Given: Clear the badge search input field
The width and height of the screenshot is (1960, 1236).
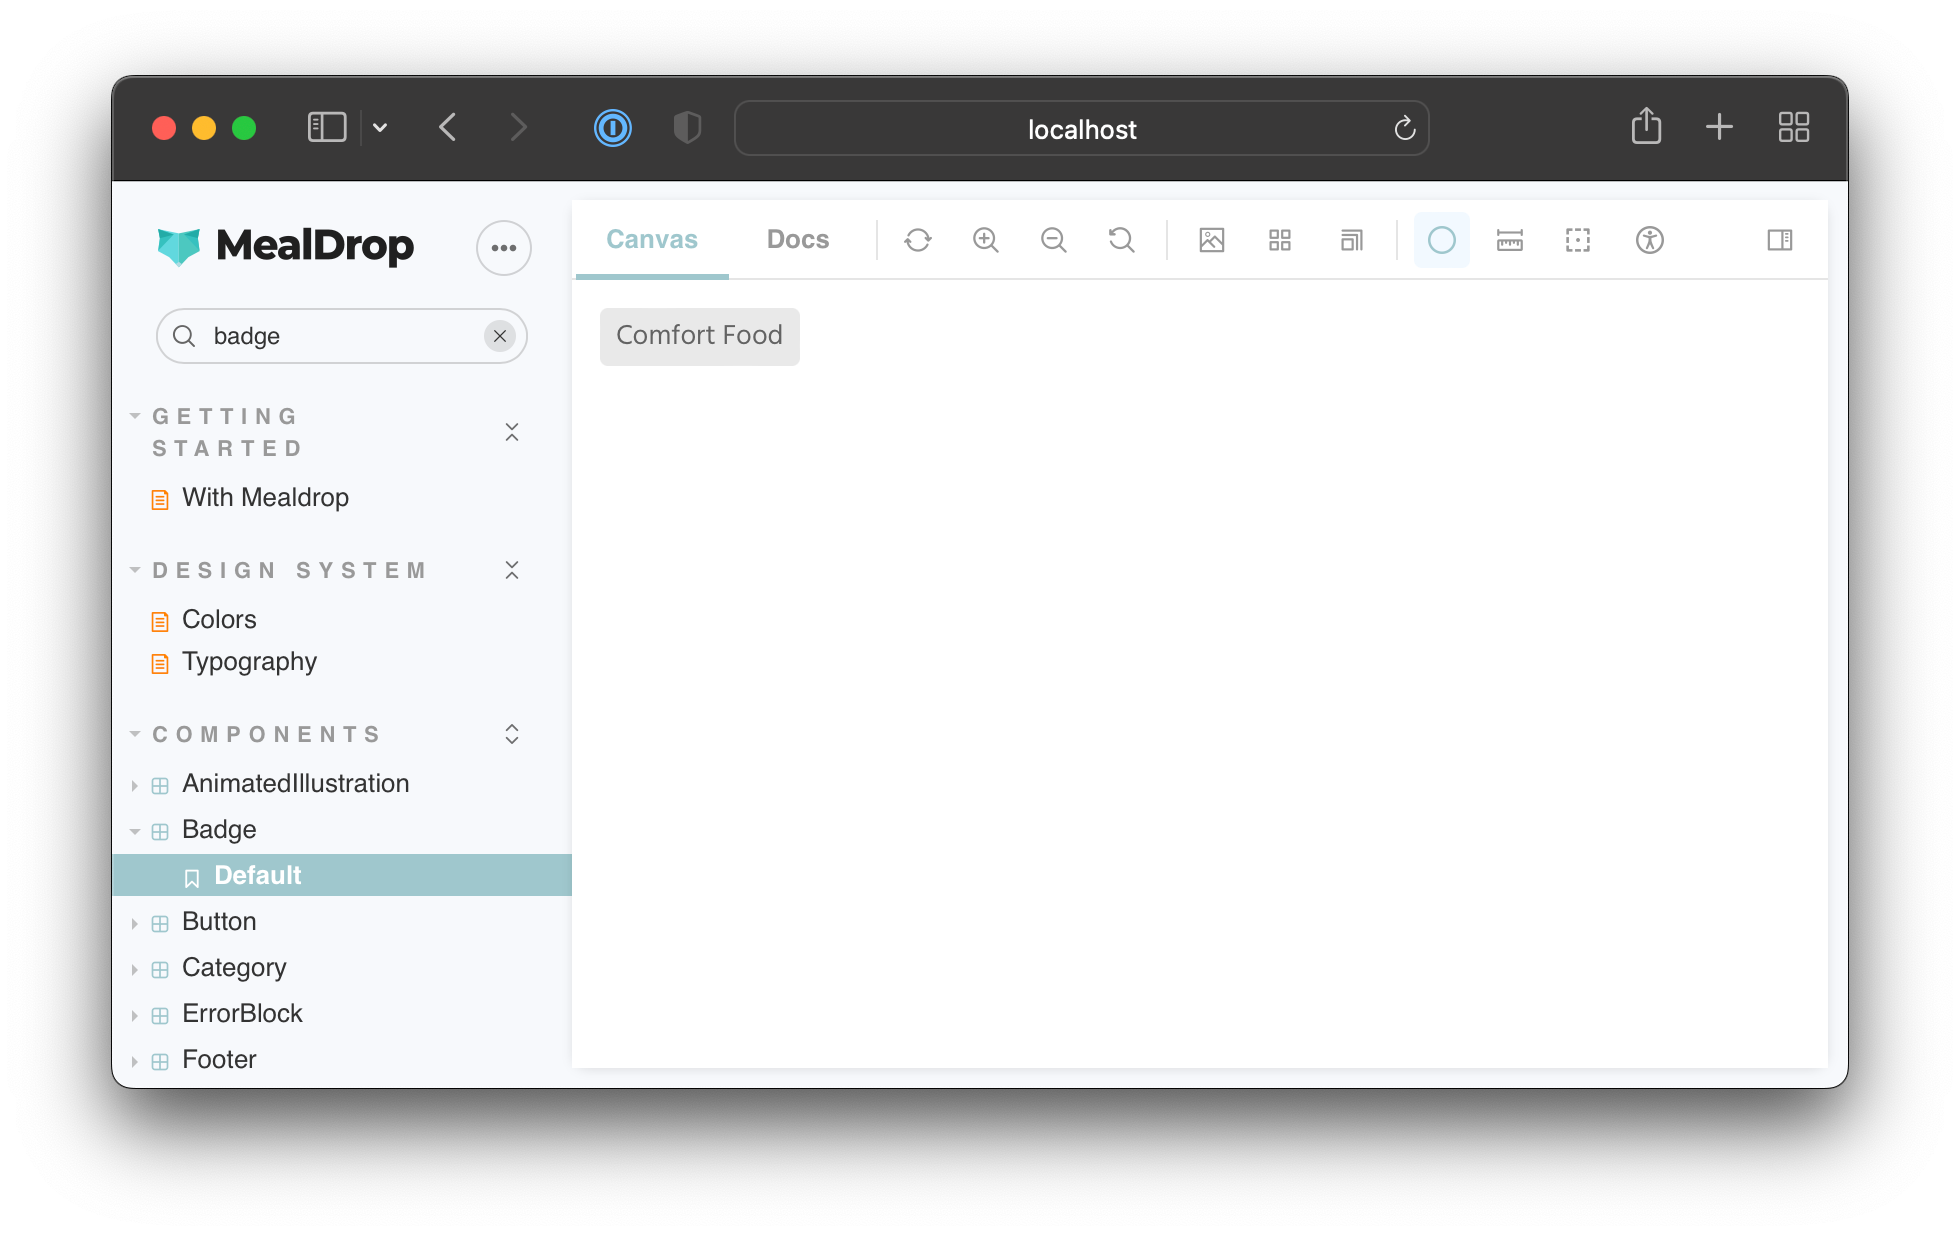Looking at the screenshot, I should [x=498, y=336].
